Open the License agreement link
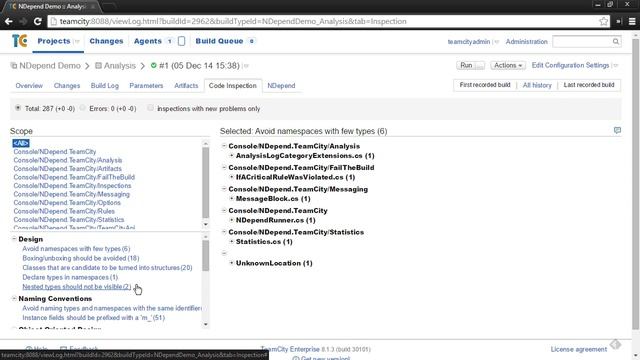The width and height of the screenshot is (640, 360). coord(578,349)
